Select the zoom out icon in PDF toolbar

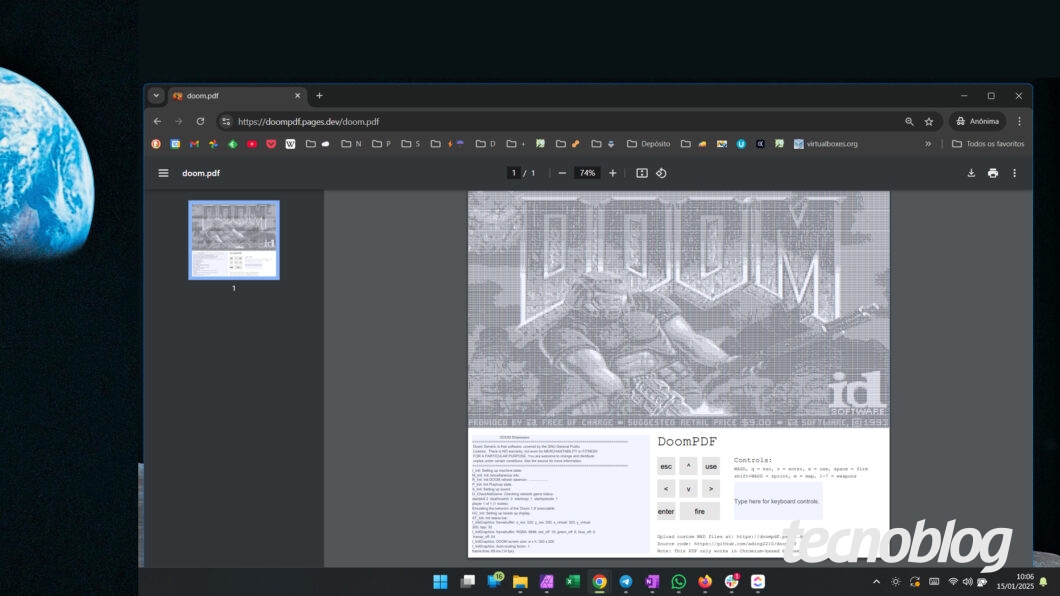[563, 172]
